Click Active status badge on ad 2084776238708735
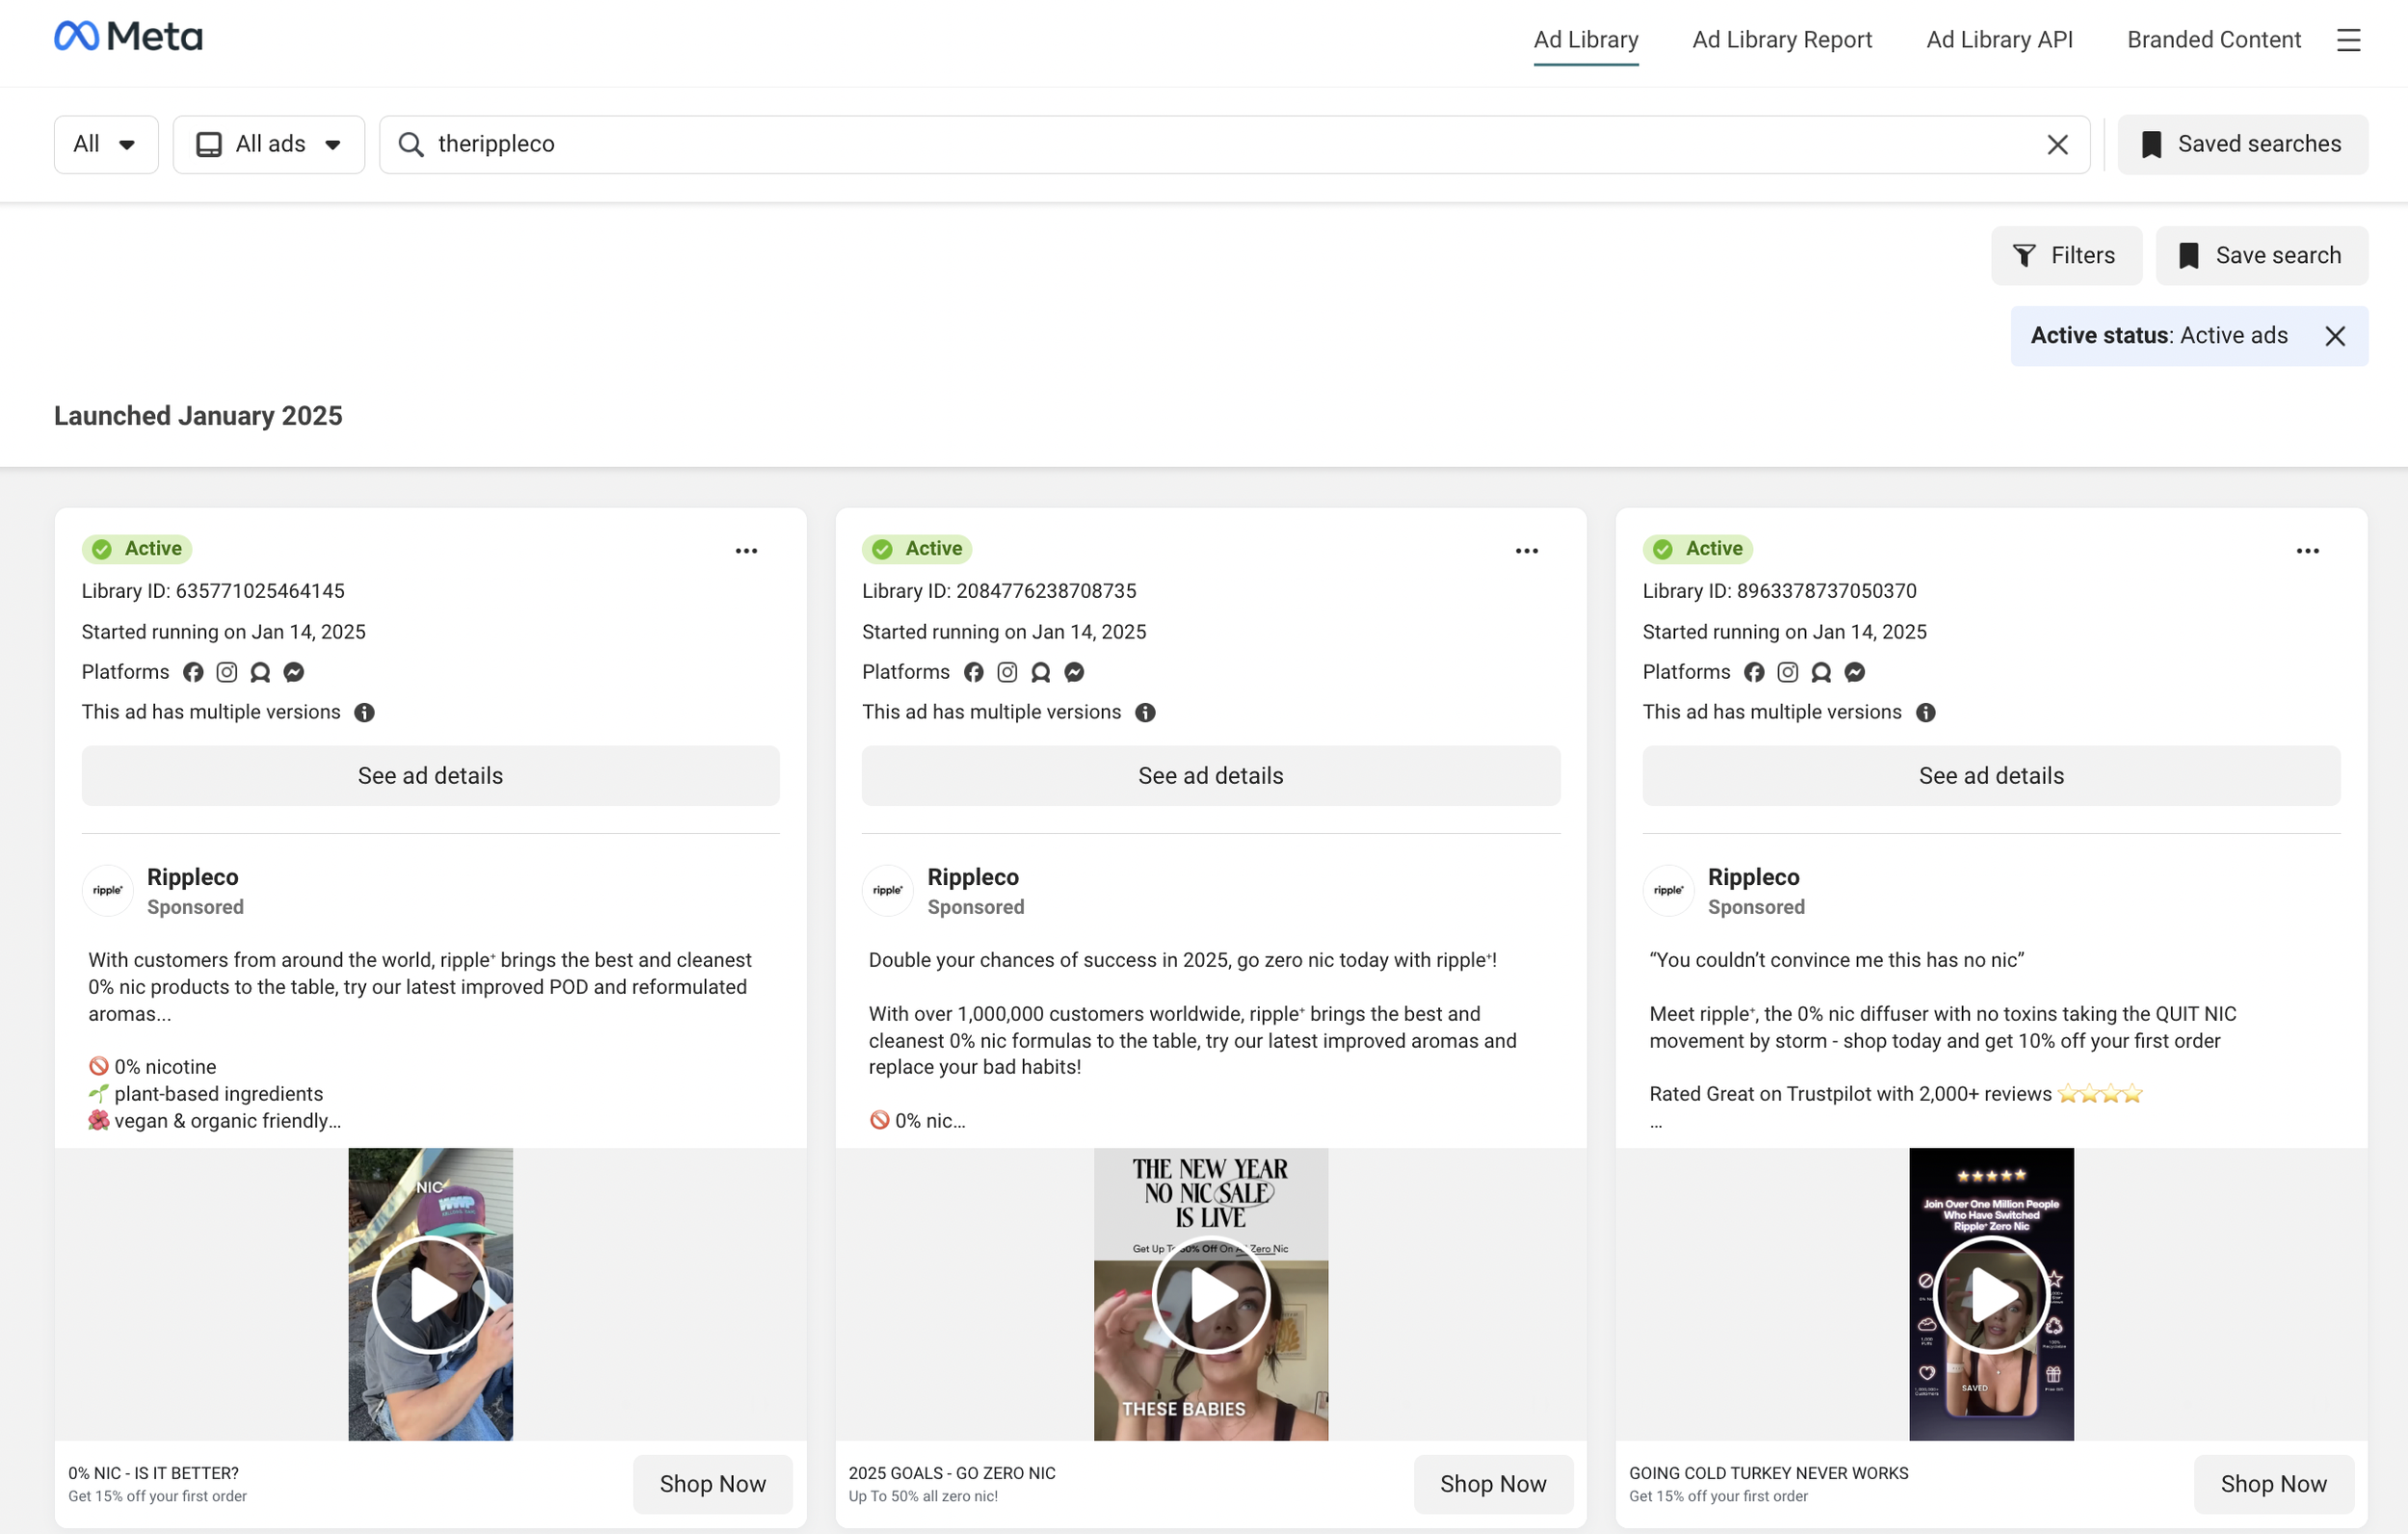Viewport: 2408px width, 1534px height. click(917, 549)
